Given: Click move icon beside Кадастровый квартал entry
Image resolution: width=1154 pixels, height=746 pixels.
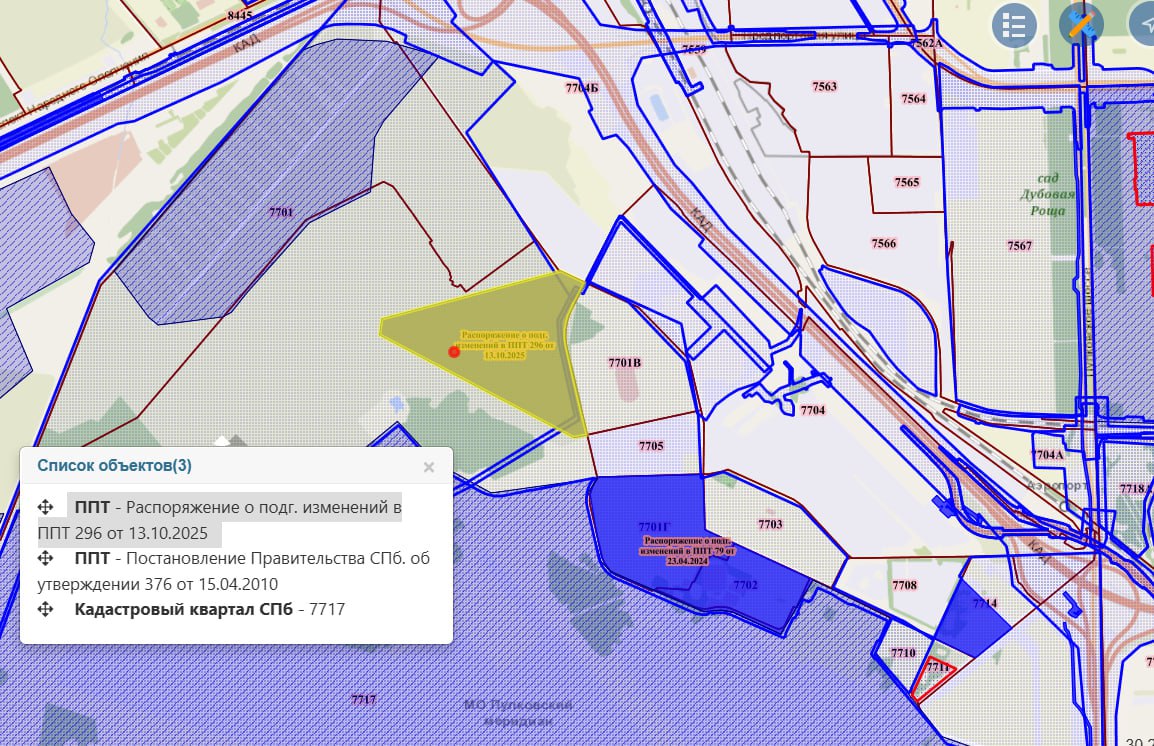Looking at the screenshot, I should click(x=45, y=609).
